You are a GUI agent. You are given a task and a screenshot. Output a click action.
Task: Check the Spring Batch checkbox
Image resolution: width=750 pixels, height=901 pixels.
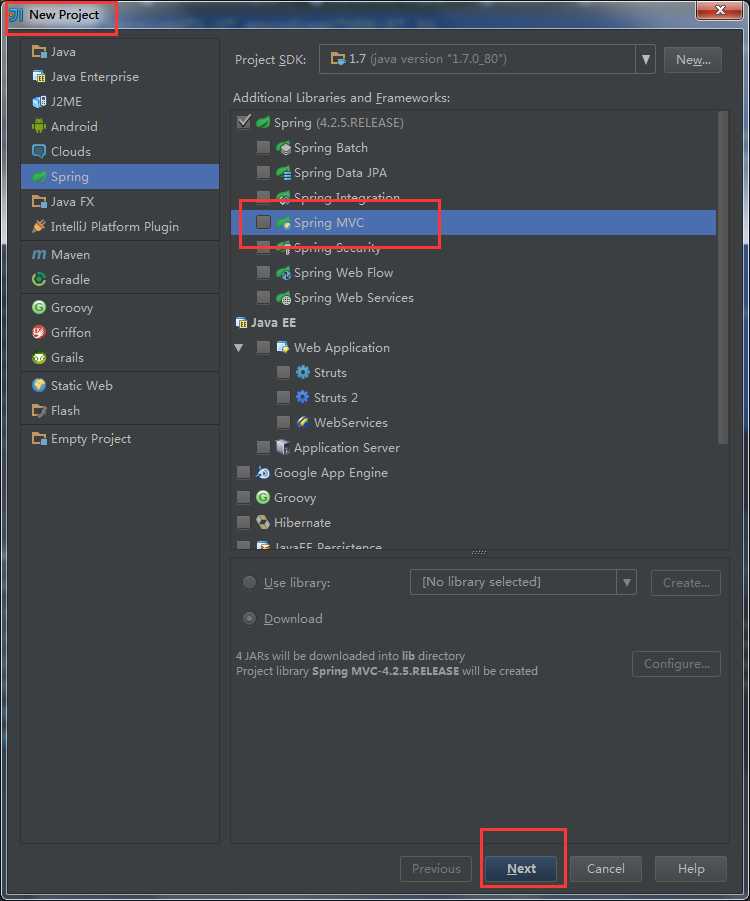point(263,147)
